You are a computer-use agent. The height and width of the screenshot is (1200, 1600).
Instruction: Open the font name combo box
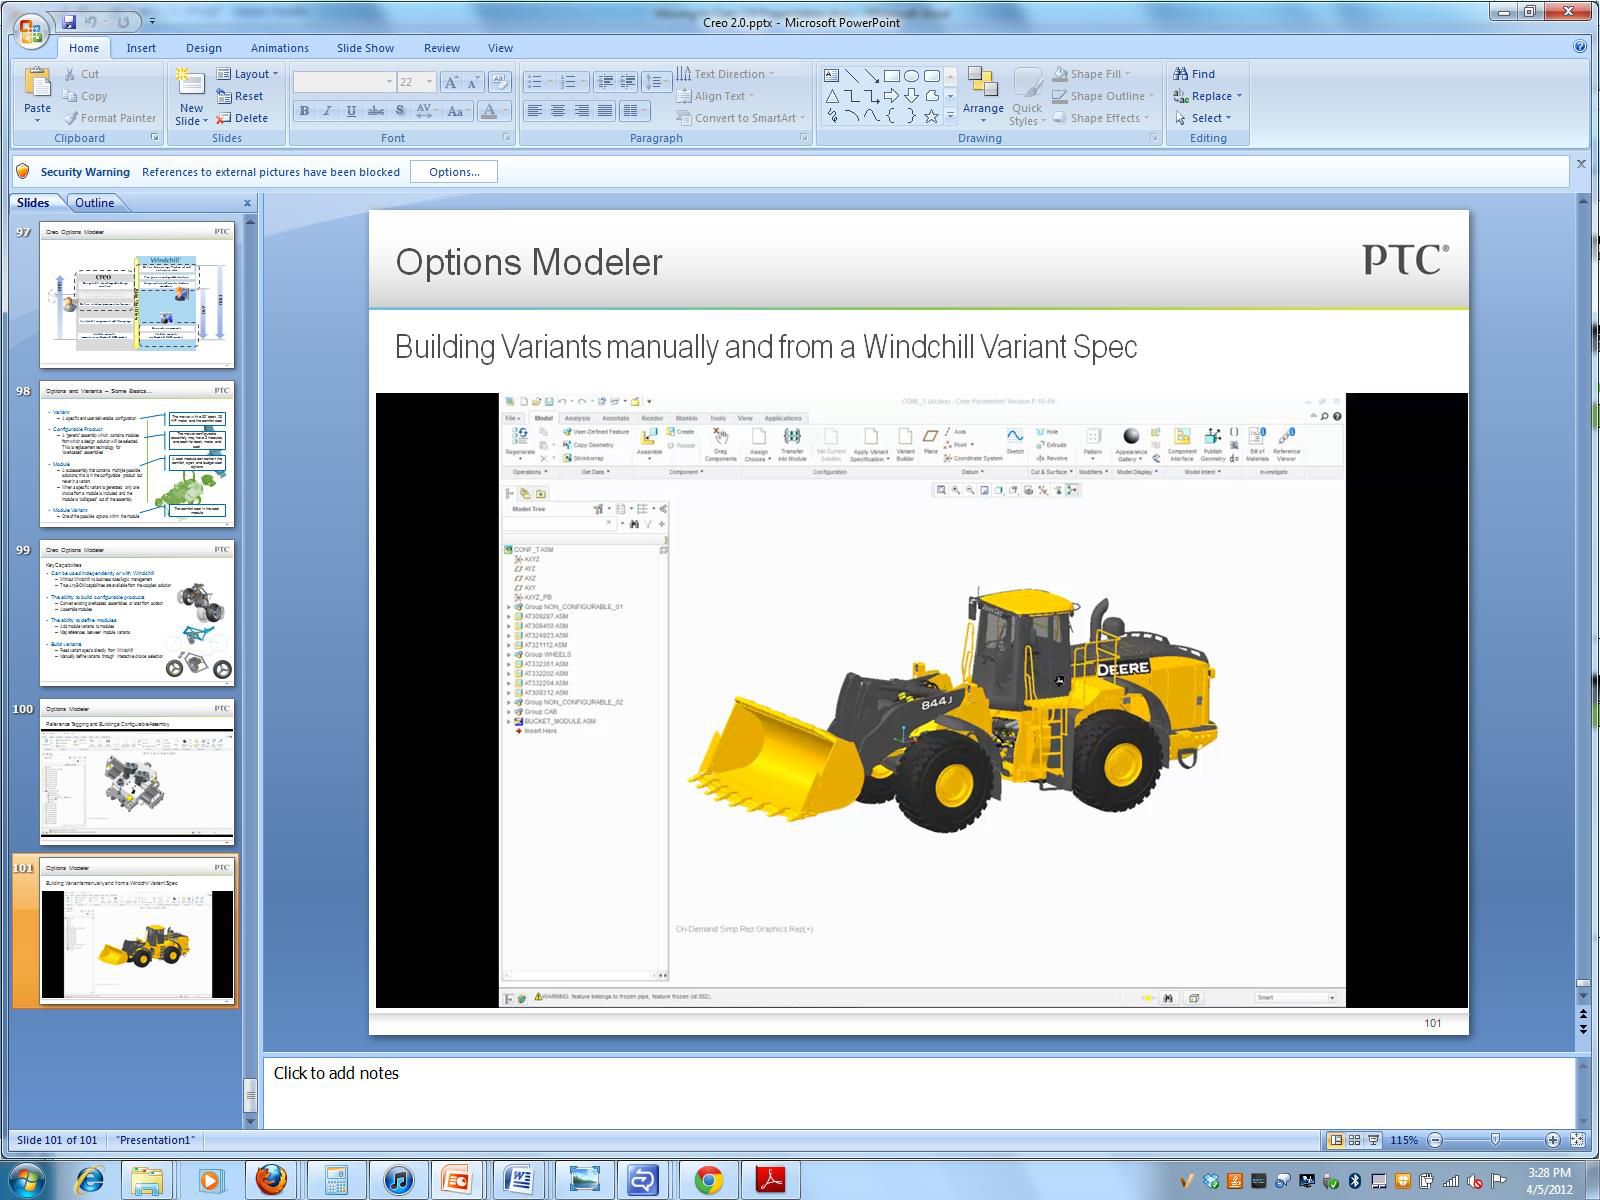click(344, 82)
